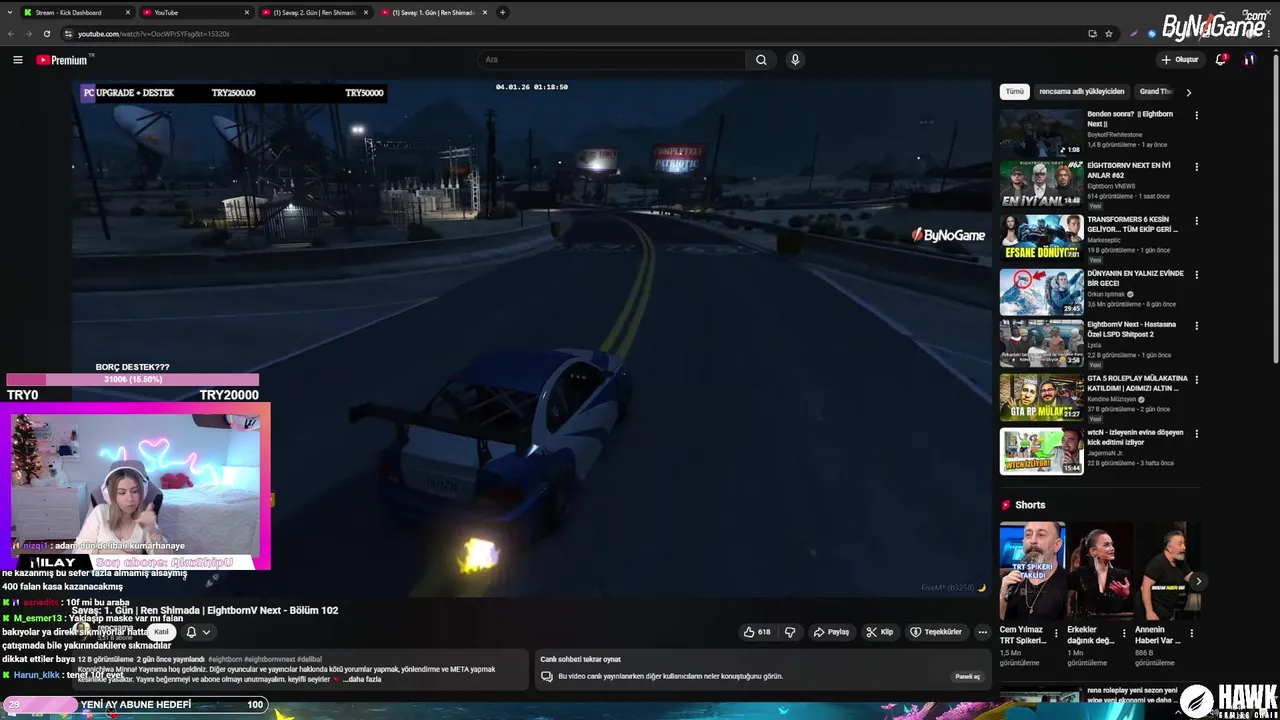Click the blue extension icon in toolbar
Image resolution: width=1280 pixels, height=720 pixels.
coord(1152,34)
